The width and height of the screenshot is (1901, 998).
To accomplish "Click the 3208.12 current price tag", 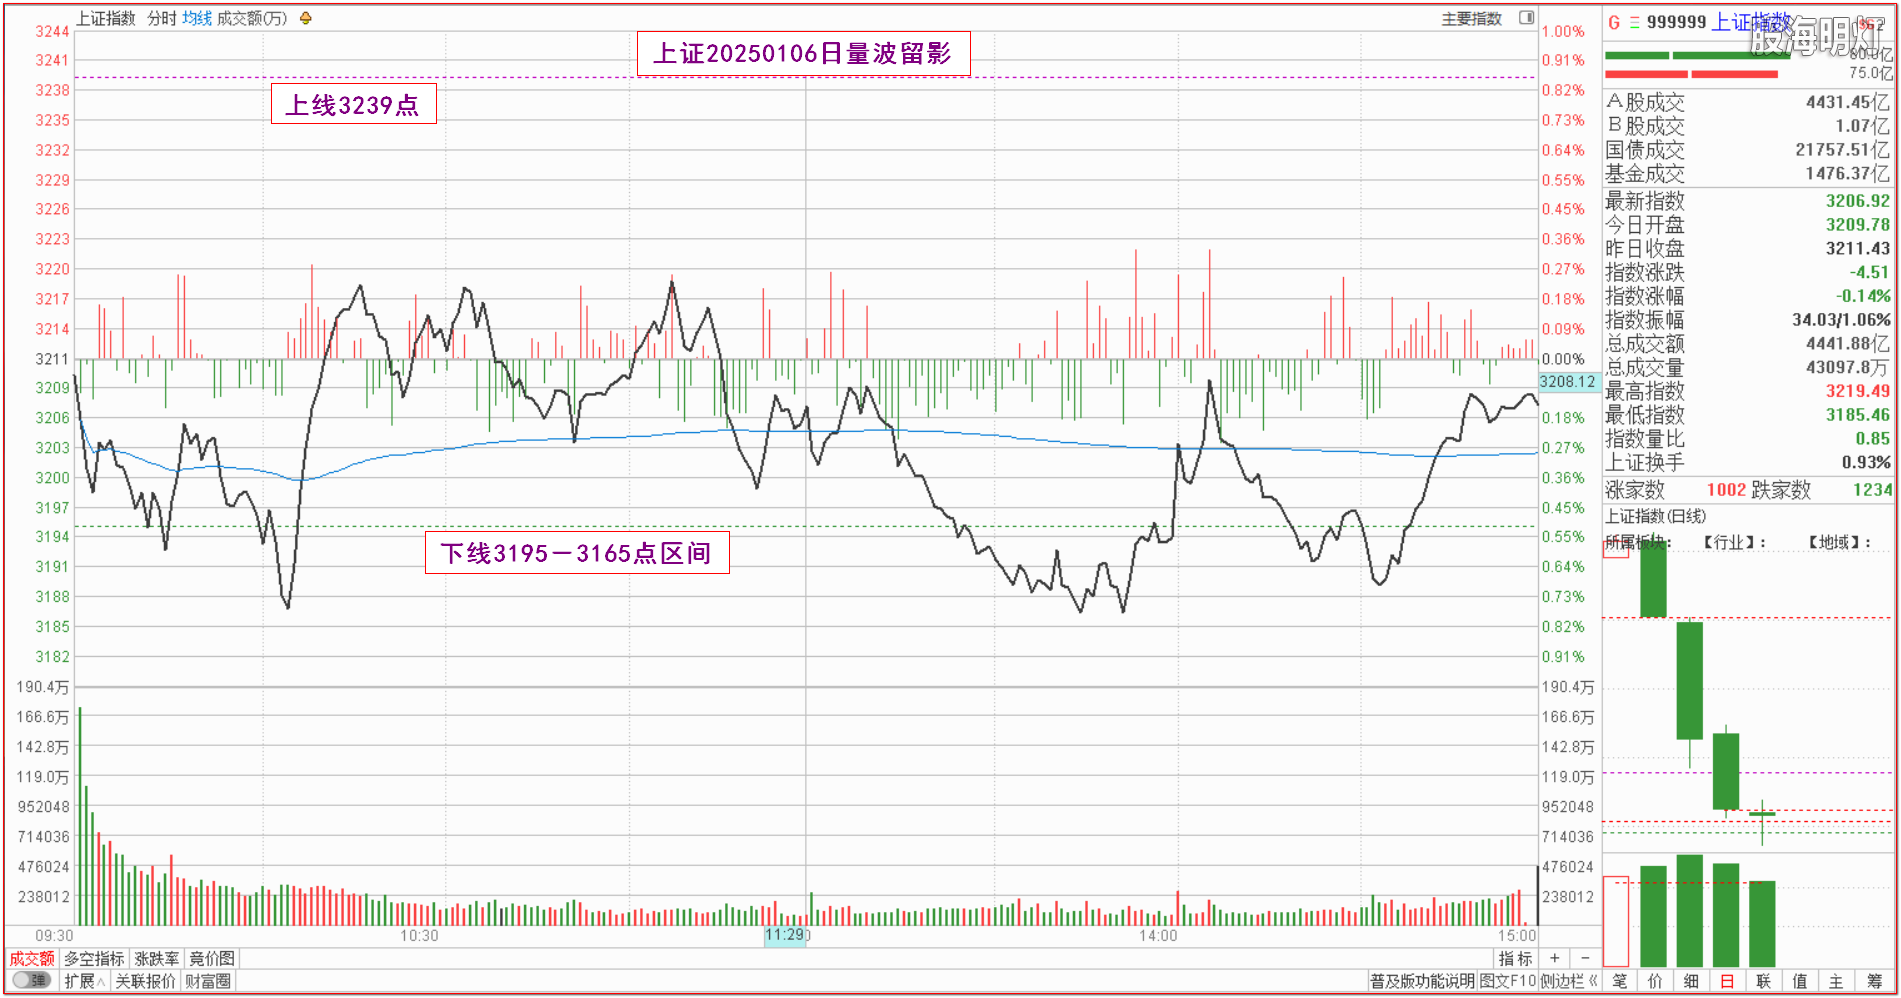I will (x=1567, y=382).
